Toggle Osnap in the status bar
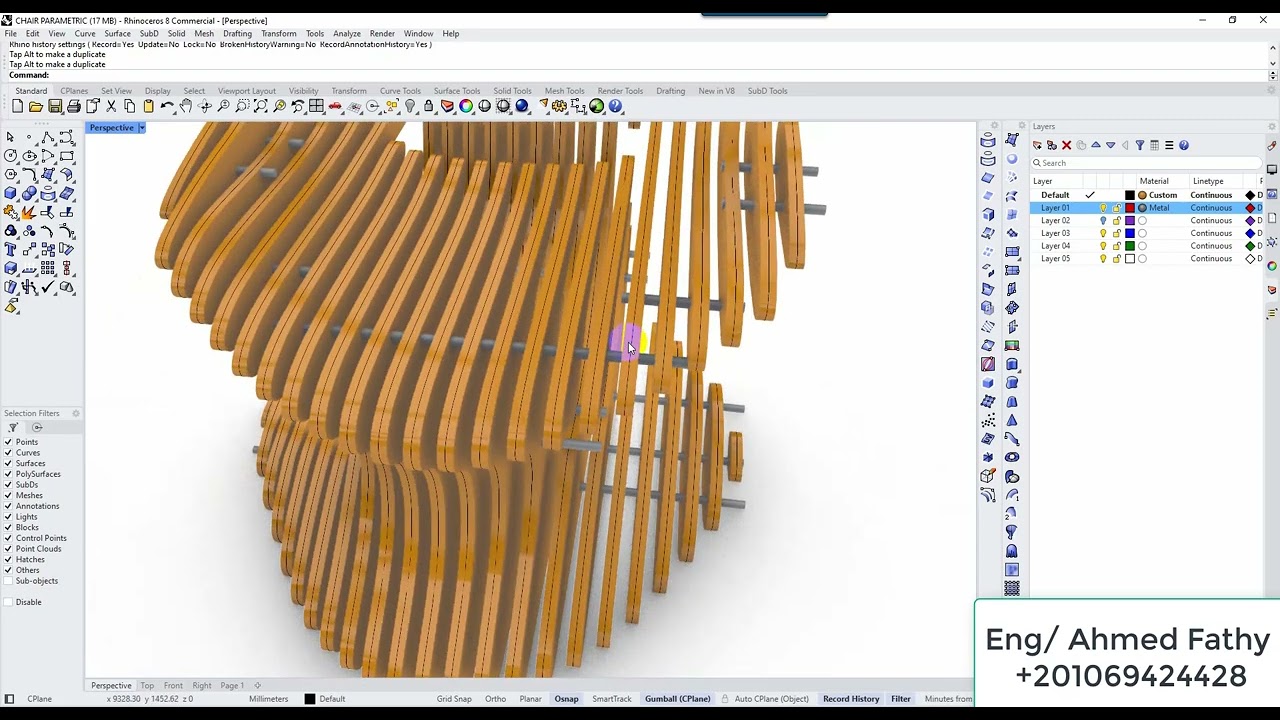The height and width of the screenshot is (720, 1280). pos(566,699)
